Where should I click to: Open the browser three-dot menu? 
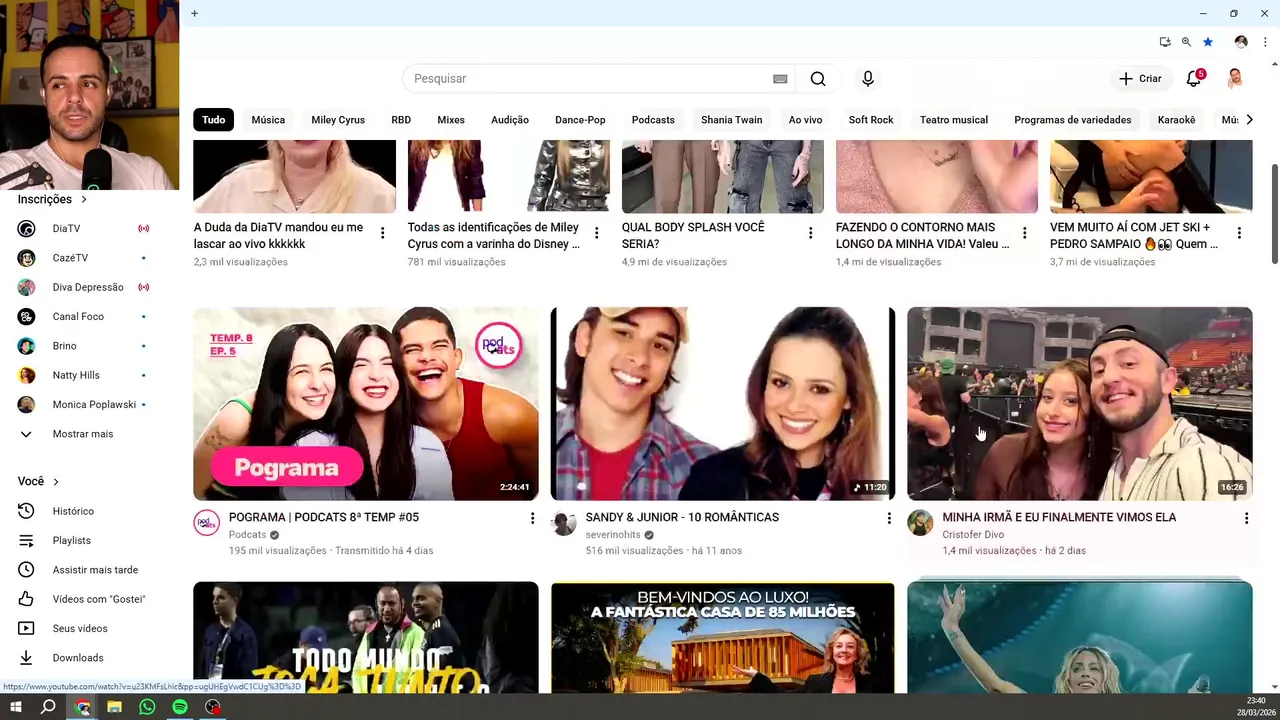point(1265,42)
